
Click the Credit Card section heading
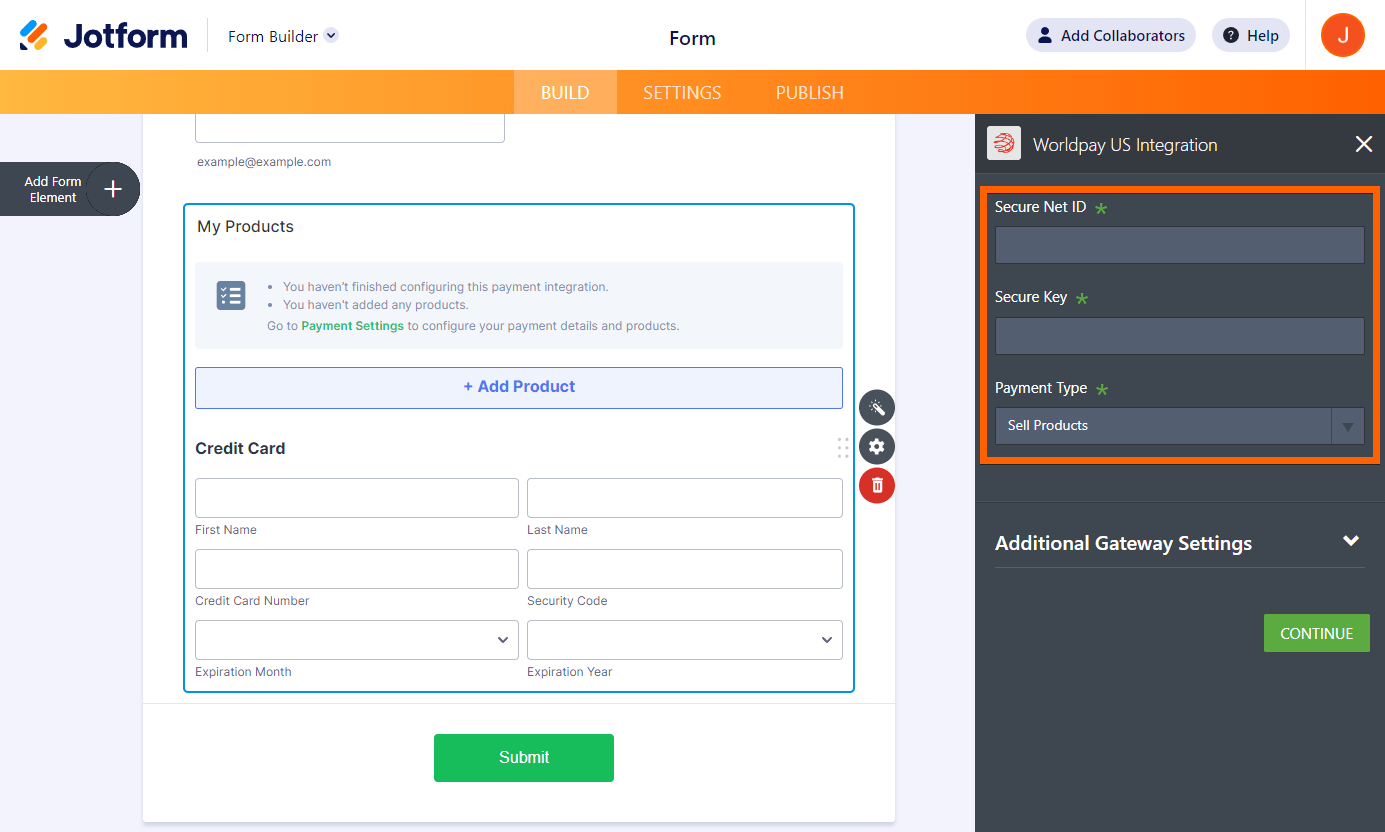coord(240,449)
